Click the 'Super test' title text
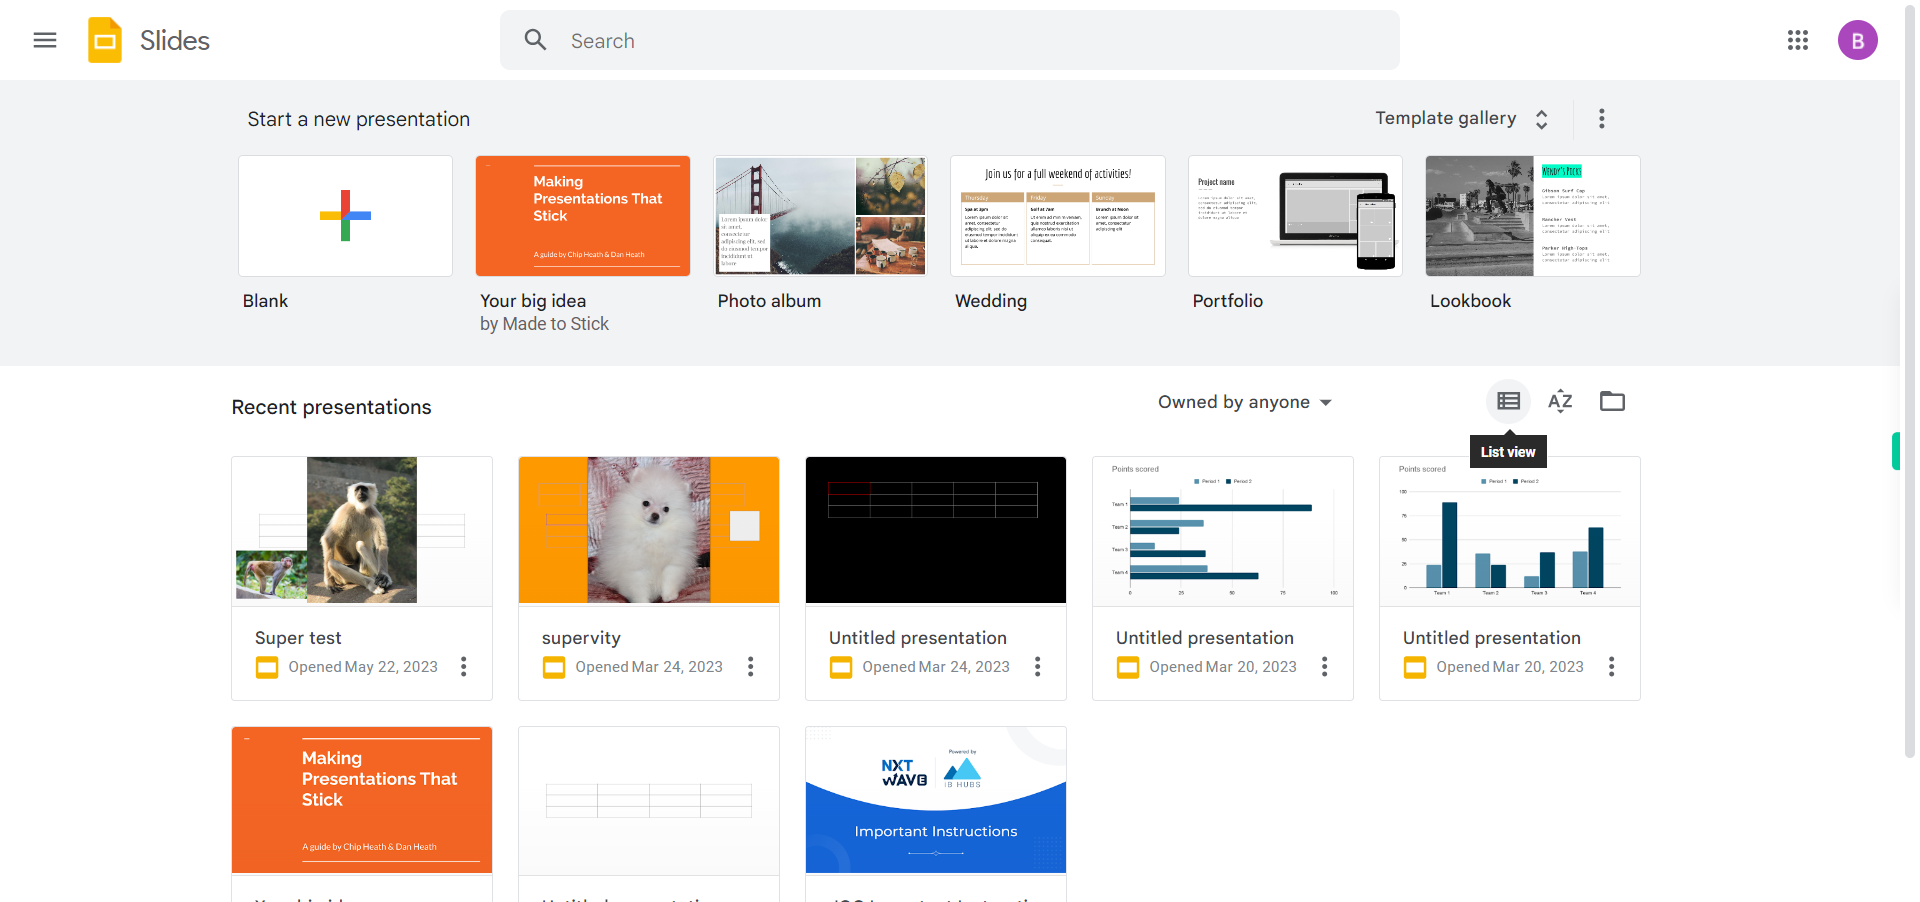Screen dimensions: 1920x902 (298, 638)
